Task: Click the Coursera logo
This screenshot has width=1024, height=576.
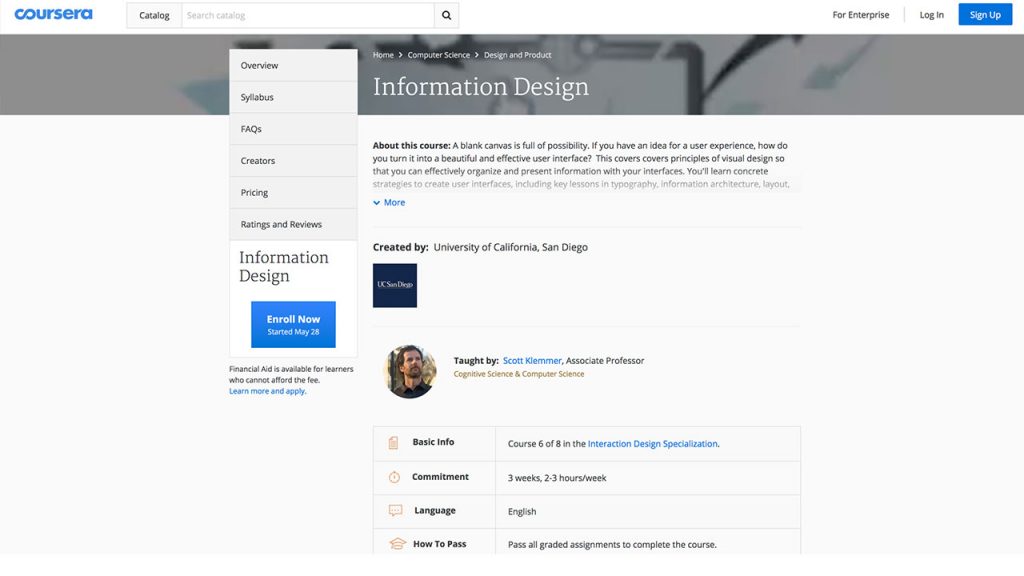Action: pyautogui.click(x=53, y=14)
